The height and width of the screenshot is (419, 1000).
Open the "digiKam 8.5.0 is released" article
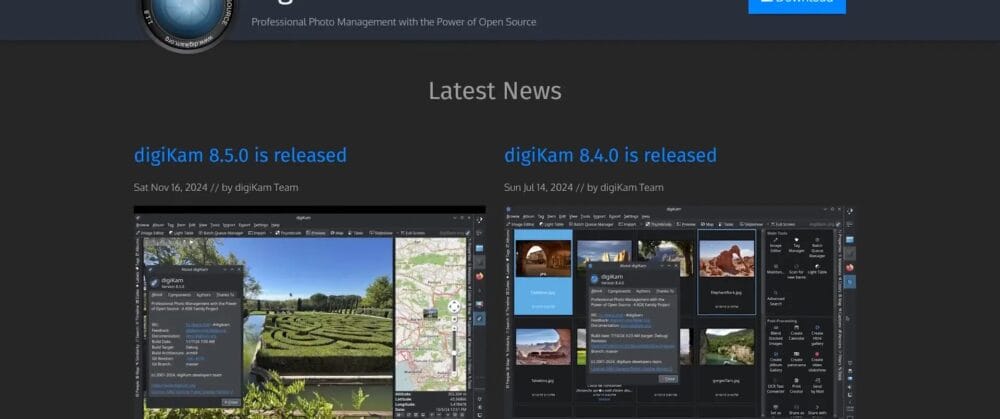(240, 155)
